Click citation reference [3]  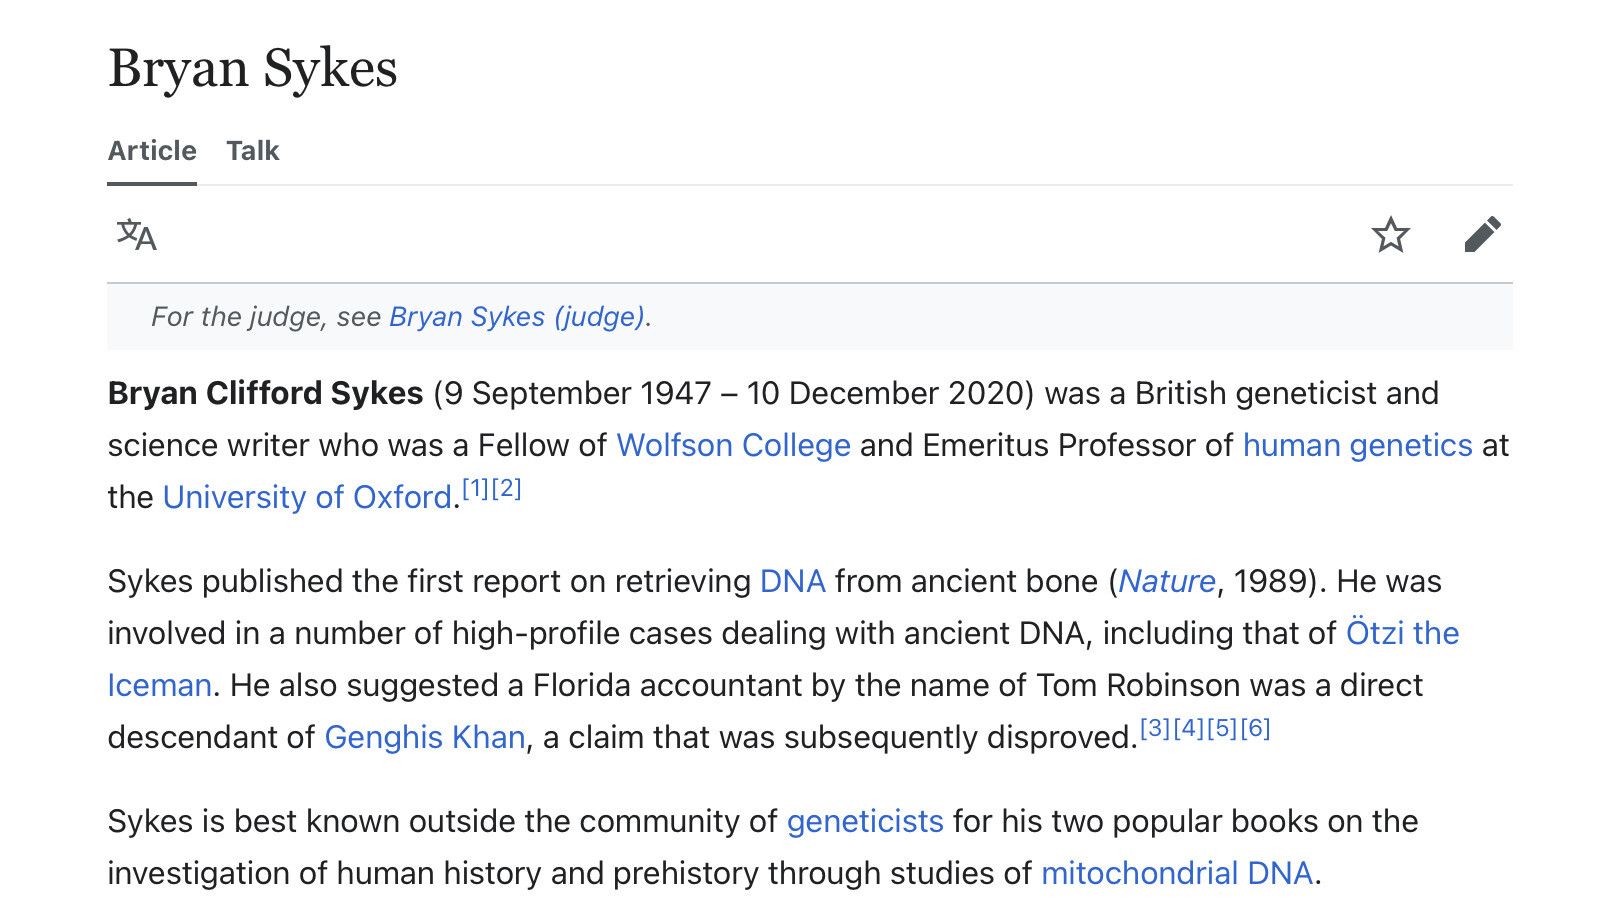(x=1155, y=728)
